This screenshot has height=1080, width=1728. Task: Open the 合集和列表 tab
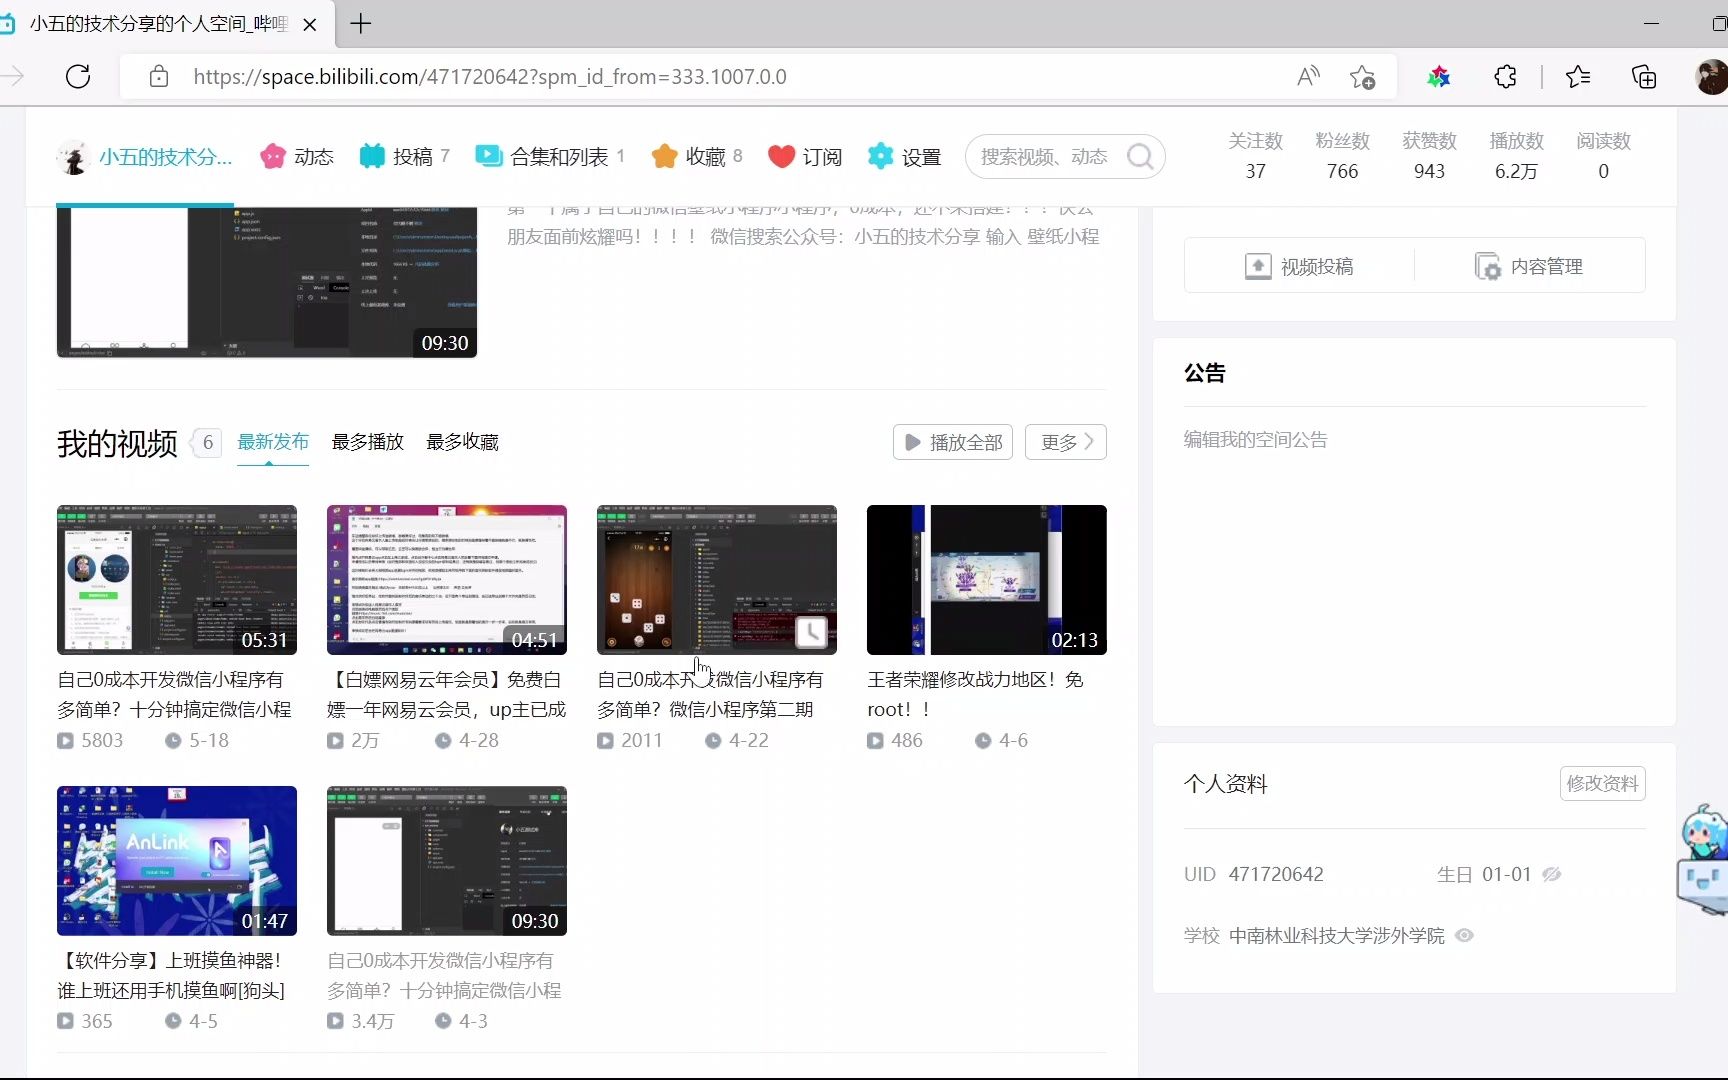550,157
